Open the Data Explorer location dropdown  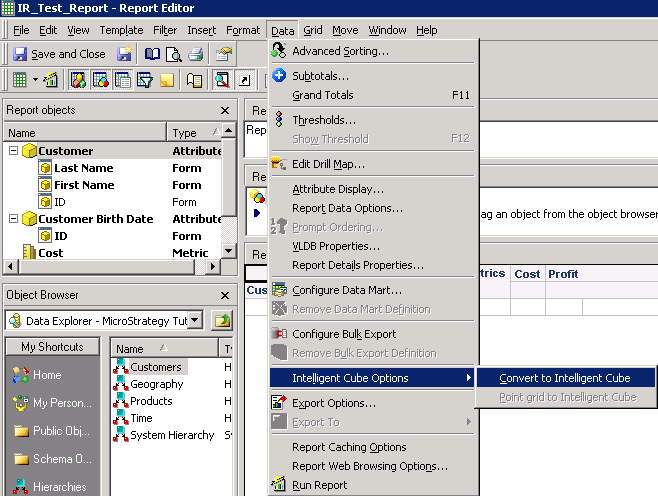pos(195,320)
